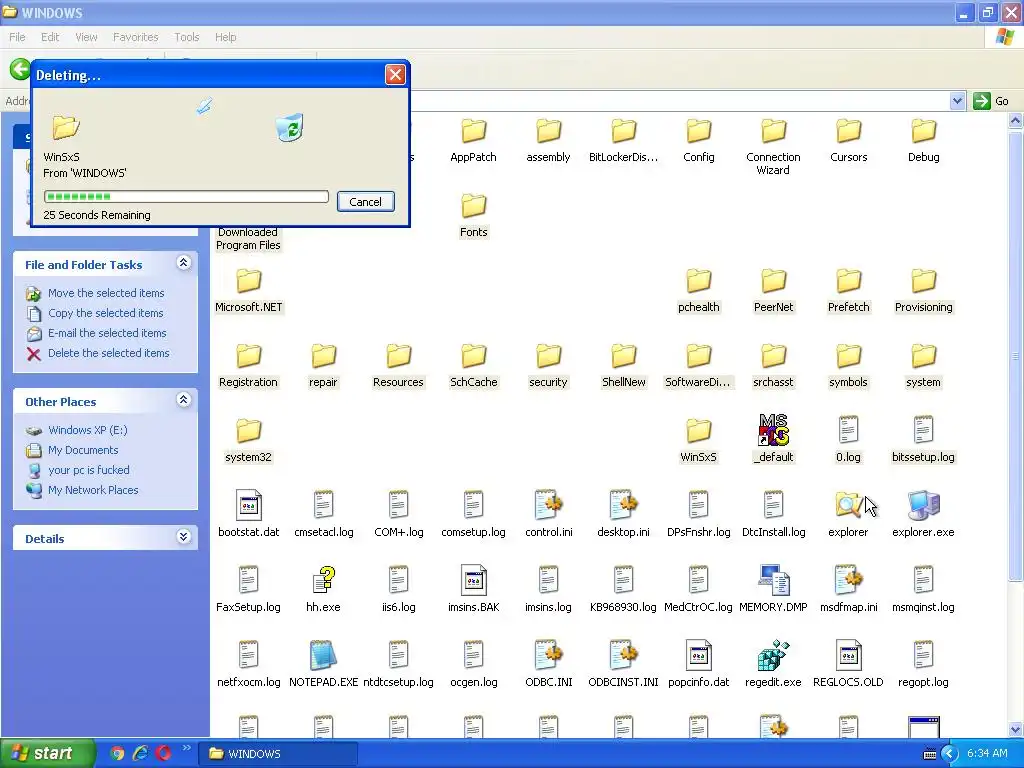The height and width of the screenshot is (768, 1024).
Task: Expand the quick launch chevron
Action: tap(186, 748)
